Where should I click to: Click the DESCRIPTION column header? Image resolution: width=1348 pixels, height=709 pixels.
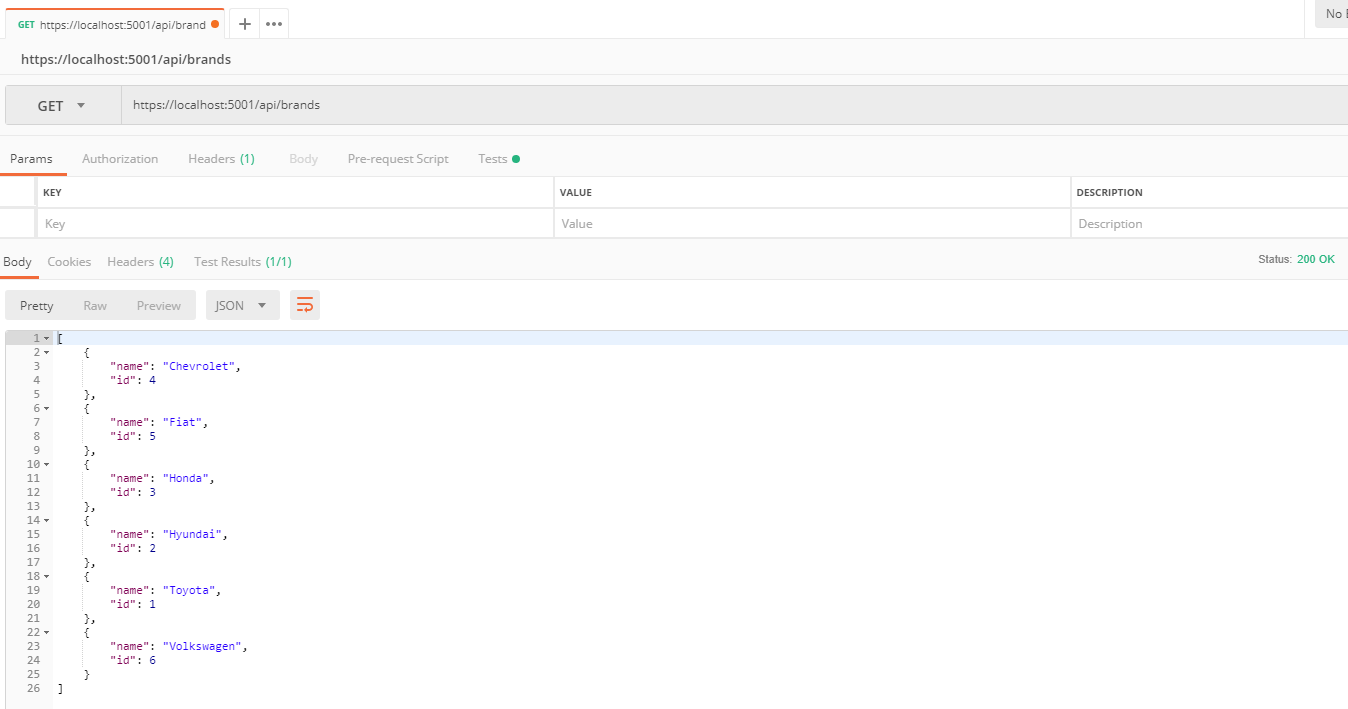[x=1109, y=192]
